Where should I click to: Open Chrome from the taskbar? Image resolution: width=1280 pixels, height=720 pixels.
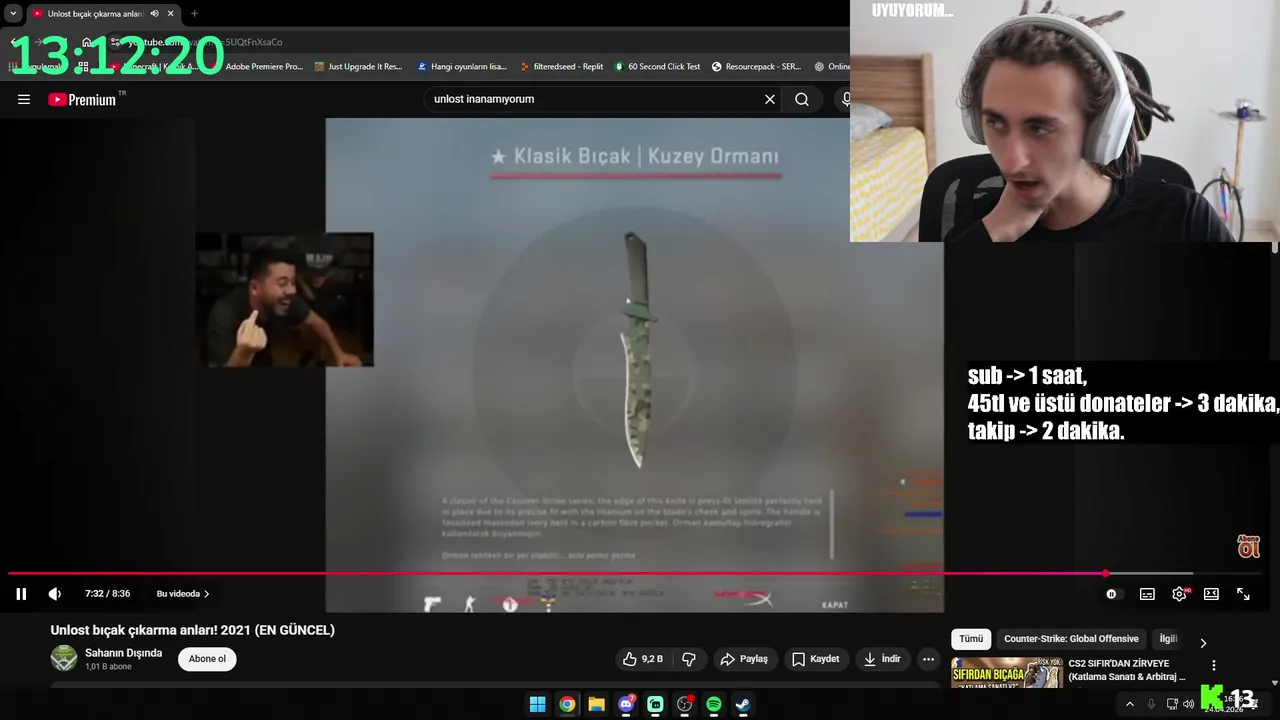567,704
